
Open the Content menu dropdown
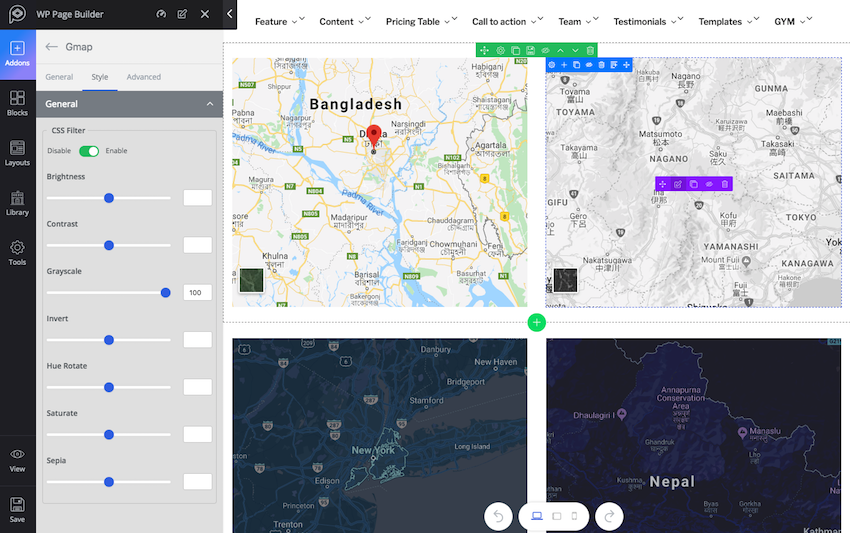[345, 22]
